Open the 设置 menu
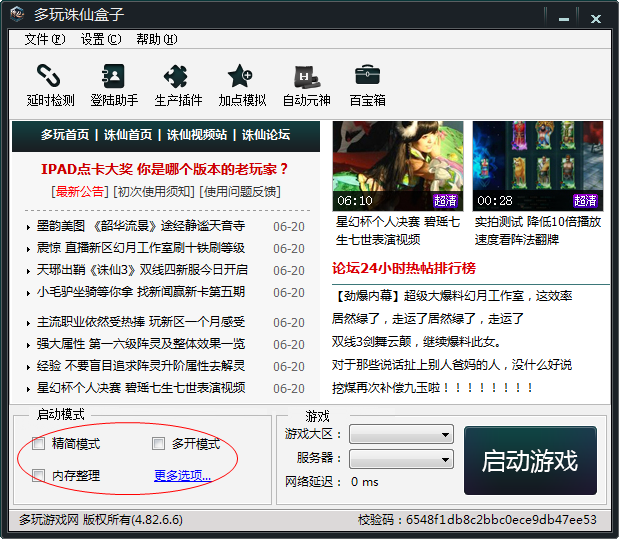Screen dimensions: 619x539 pos(100,39)
